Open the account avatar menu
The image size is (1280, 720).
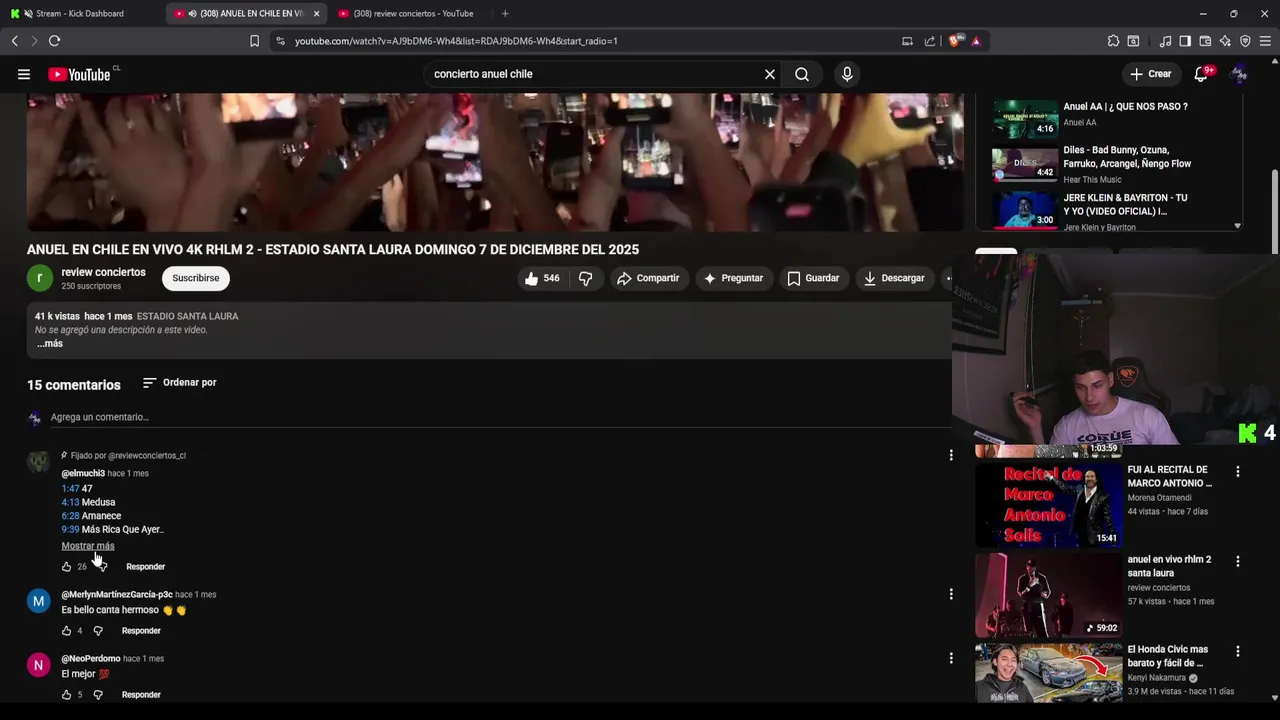(x=1239, y=74)
